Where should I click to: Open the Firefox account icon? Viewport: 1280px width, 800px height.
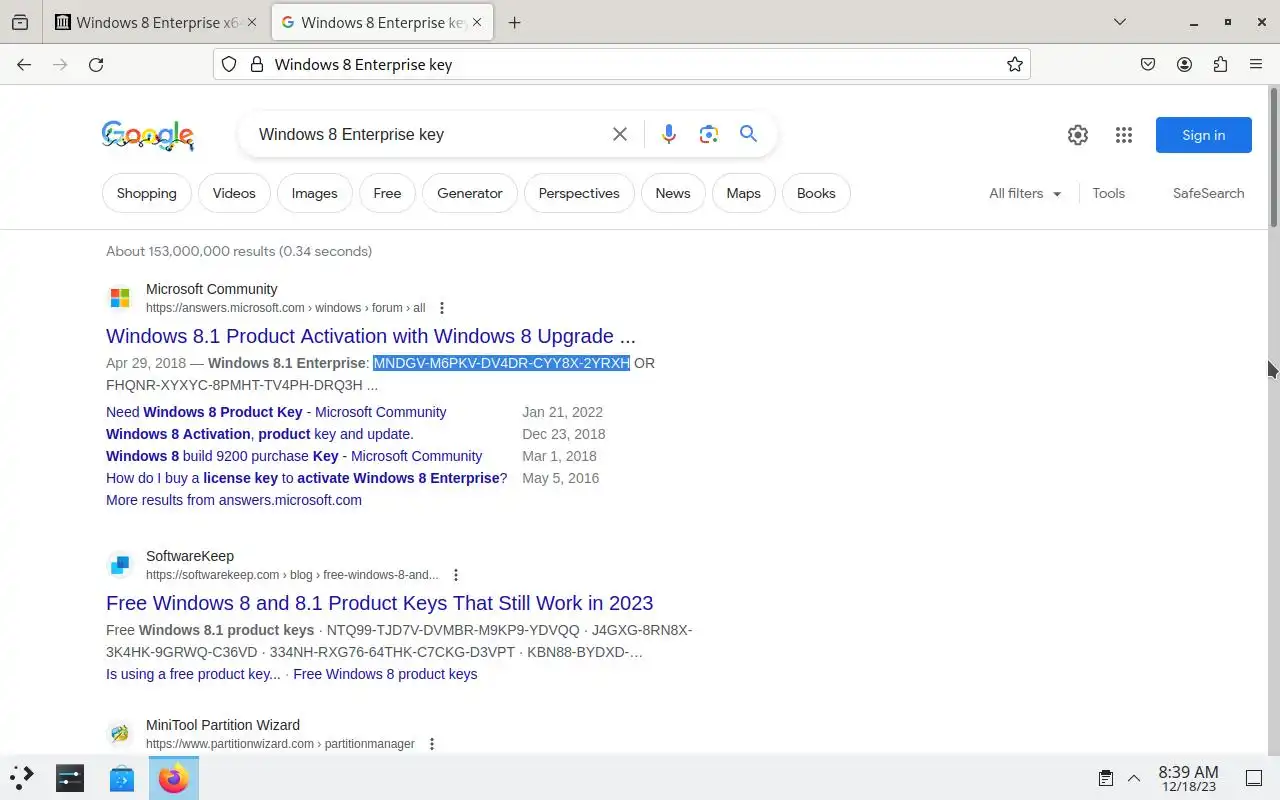1184,64
